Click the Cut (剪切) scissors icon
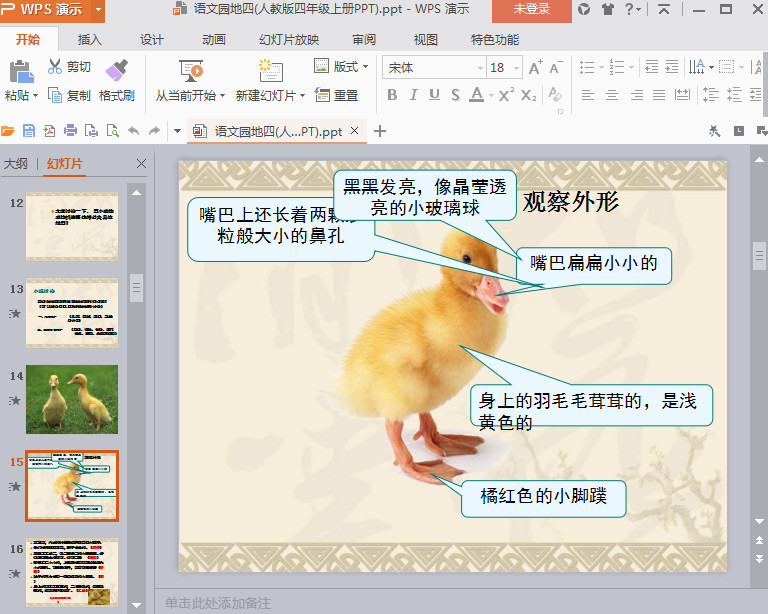Image resolution: width=768 pixels, height=614 pixels. coord(55,67)
